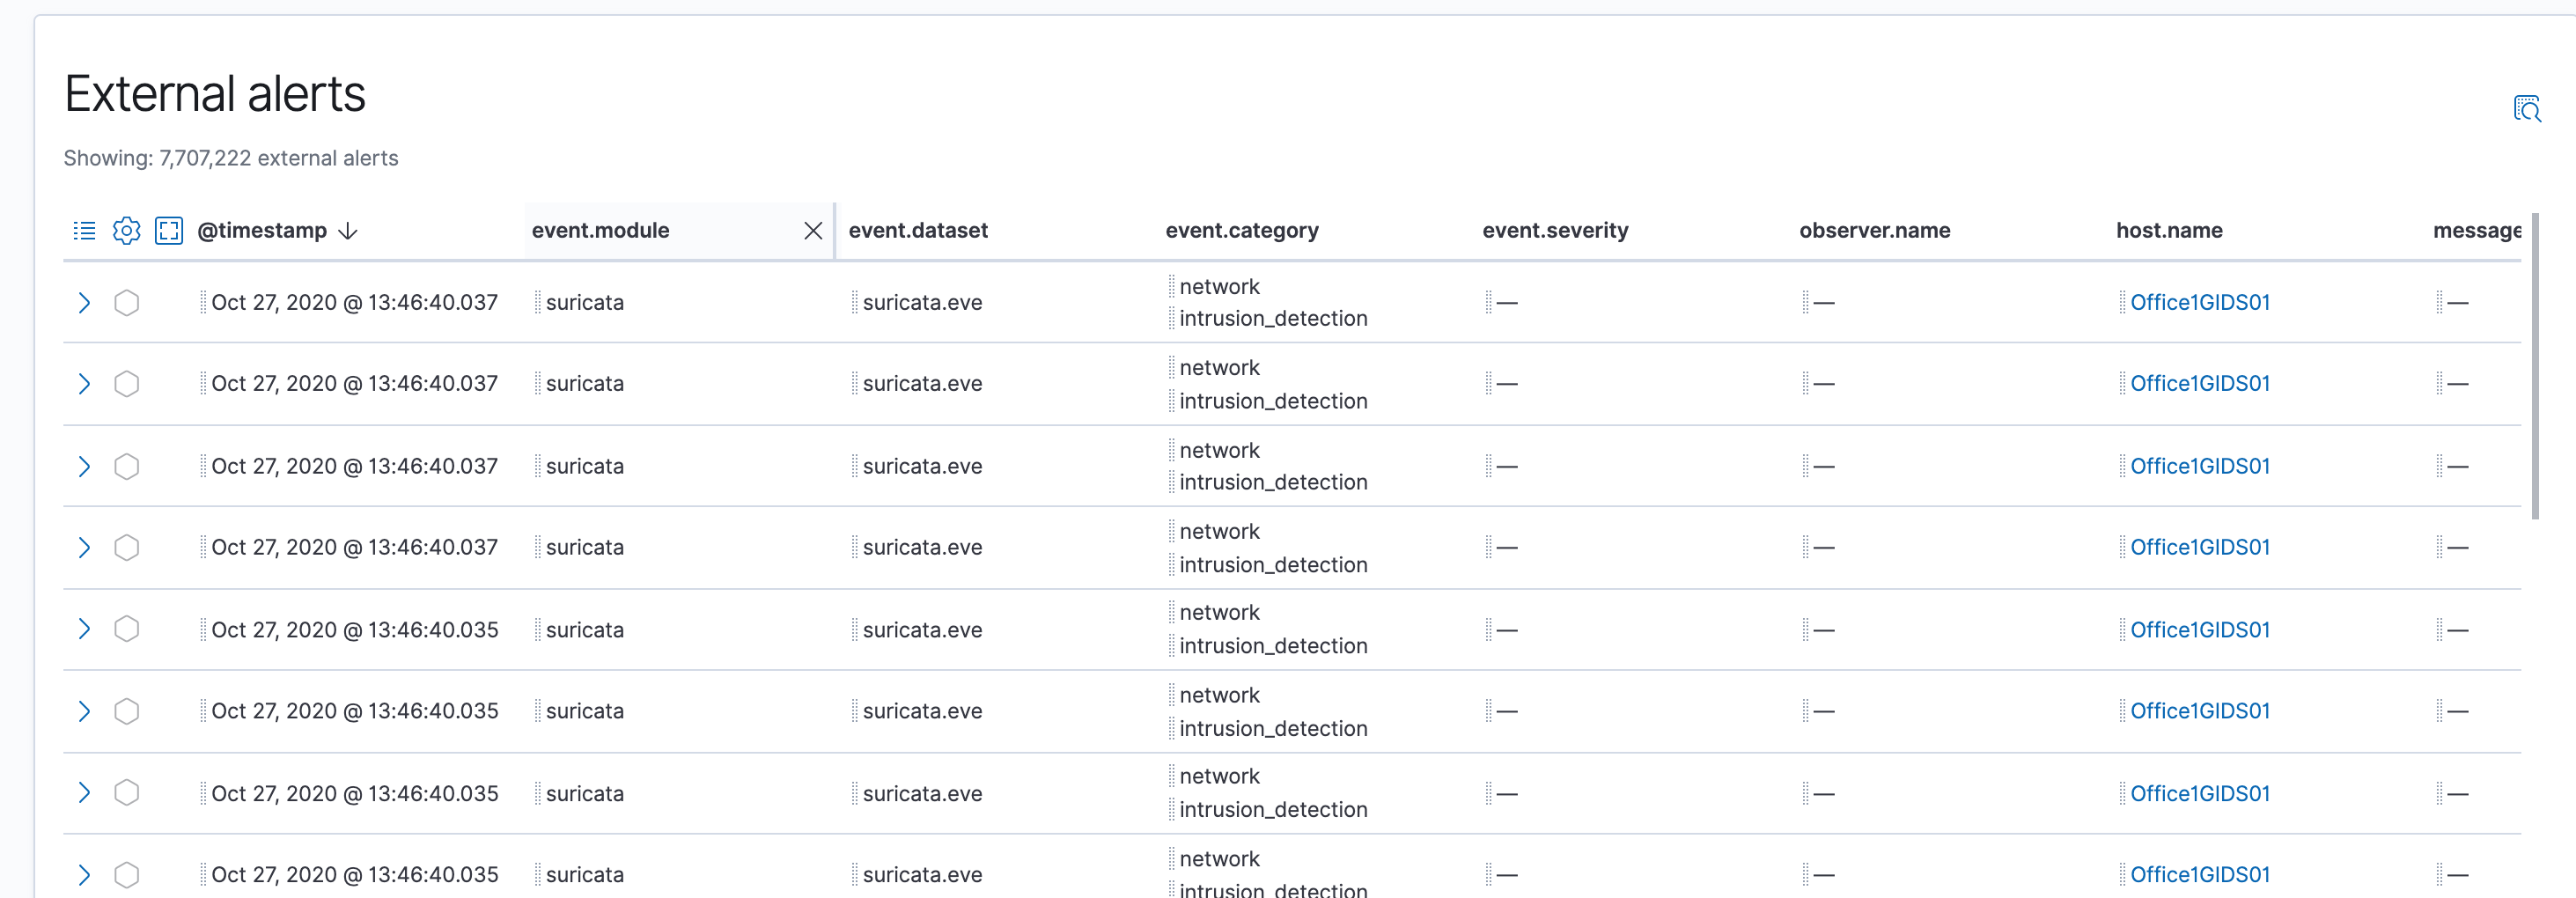Click the host.name column header
This screenshot has height=898, width=2576.
point(2169,231)
